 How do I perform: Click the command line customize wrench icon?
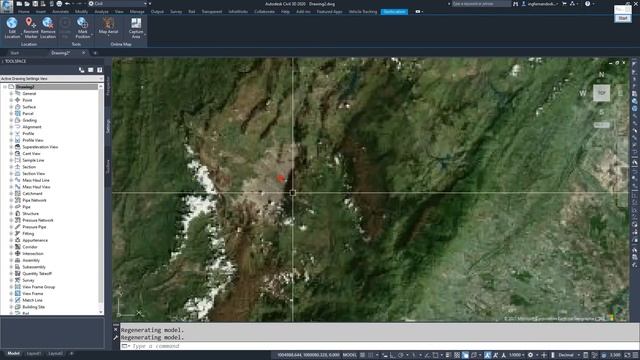tap(116, 338)
